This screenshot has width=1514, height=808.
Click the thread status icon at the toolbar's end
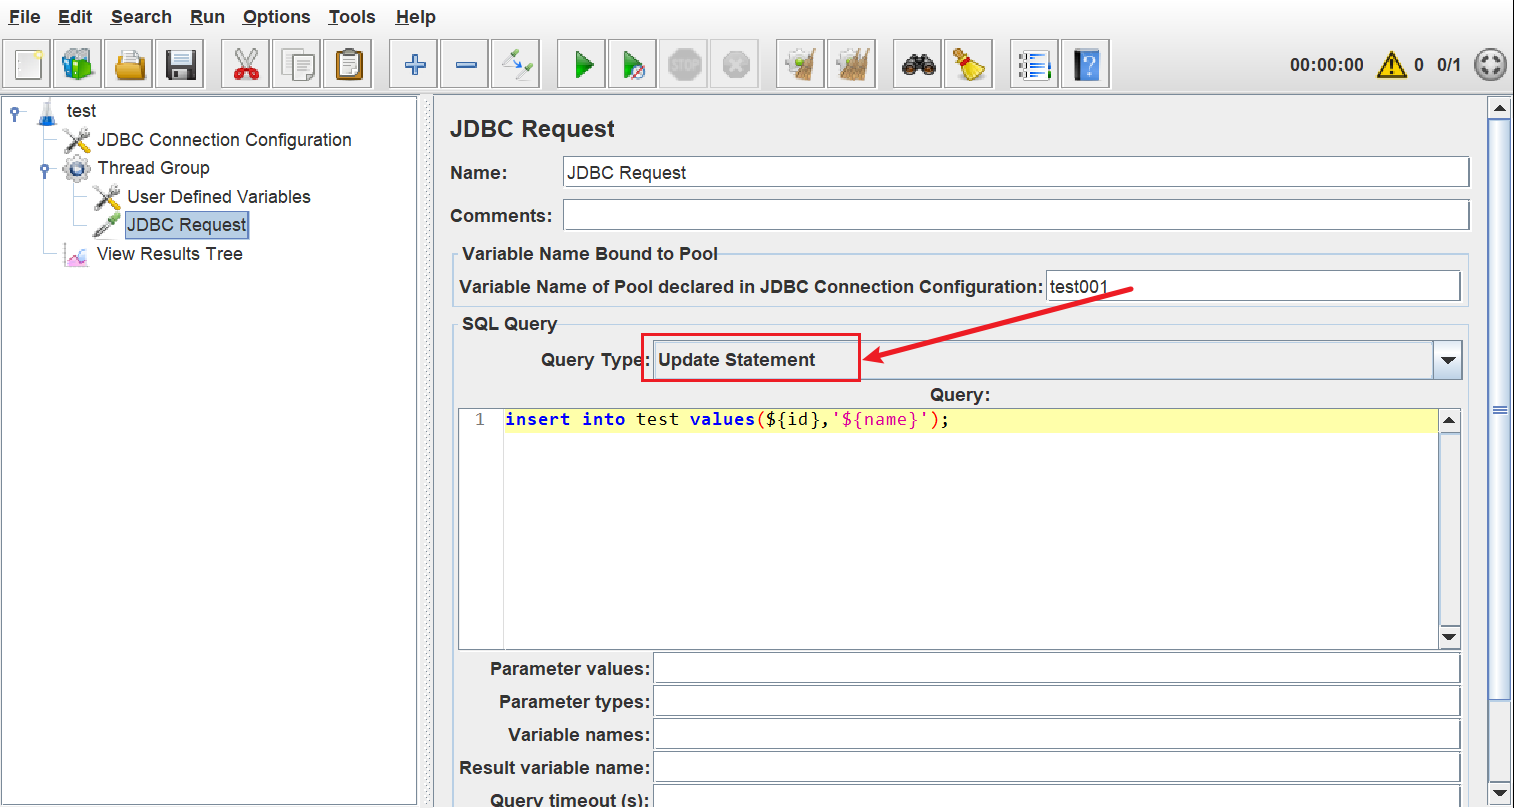click(x=1490, y=65)
